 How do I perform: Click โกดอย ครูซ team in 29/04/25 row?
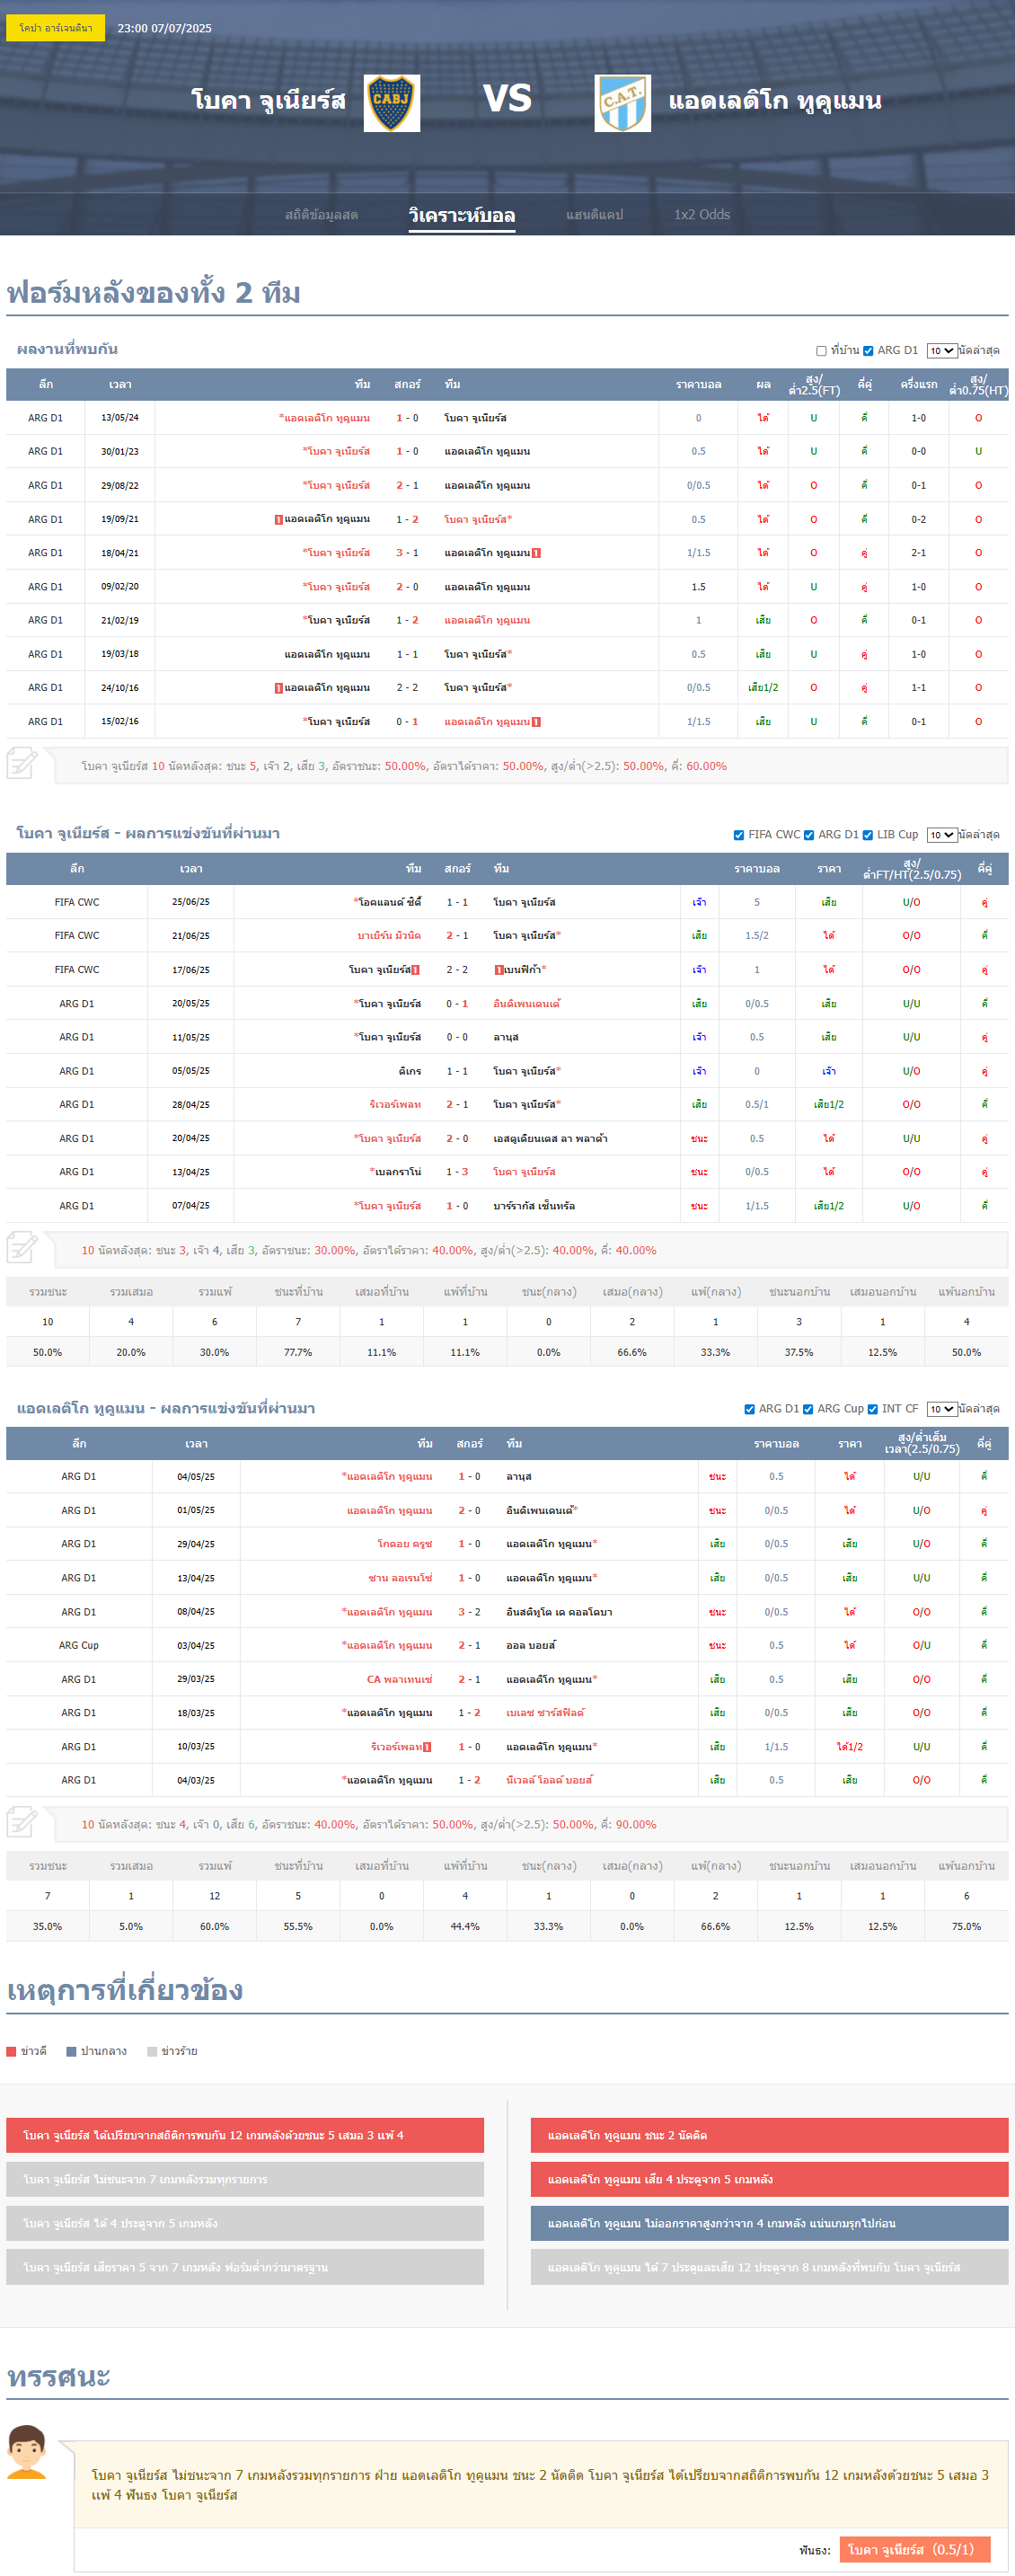click(x=405, y=1544)
